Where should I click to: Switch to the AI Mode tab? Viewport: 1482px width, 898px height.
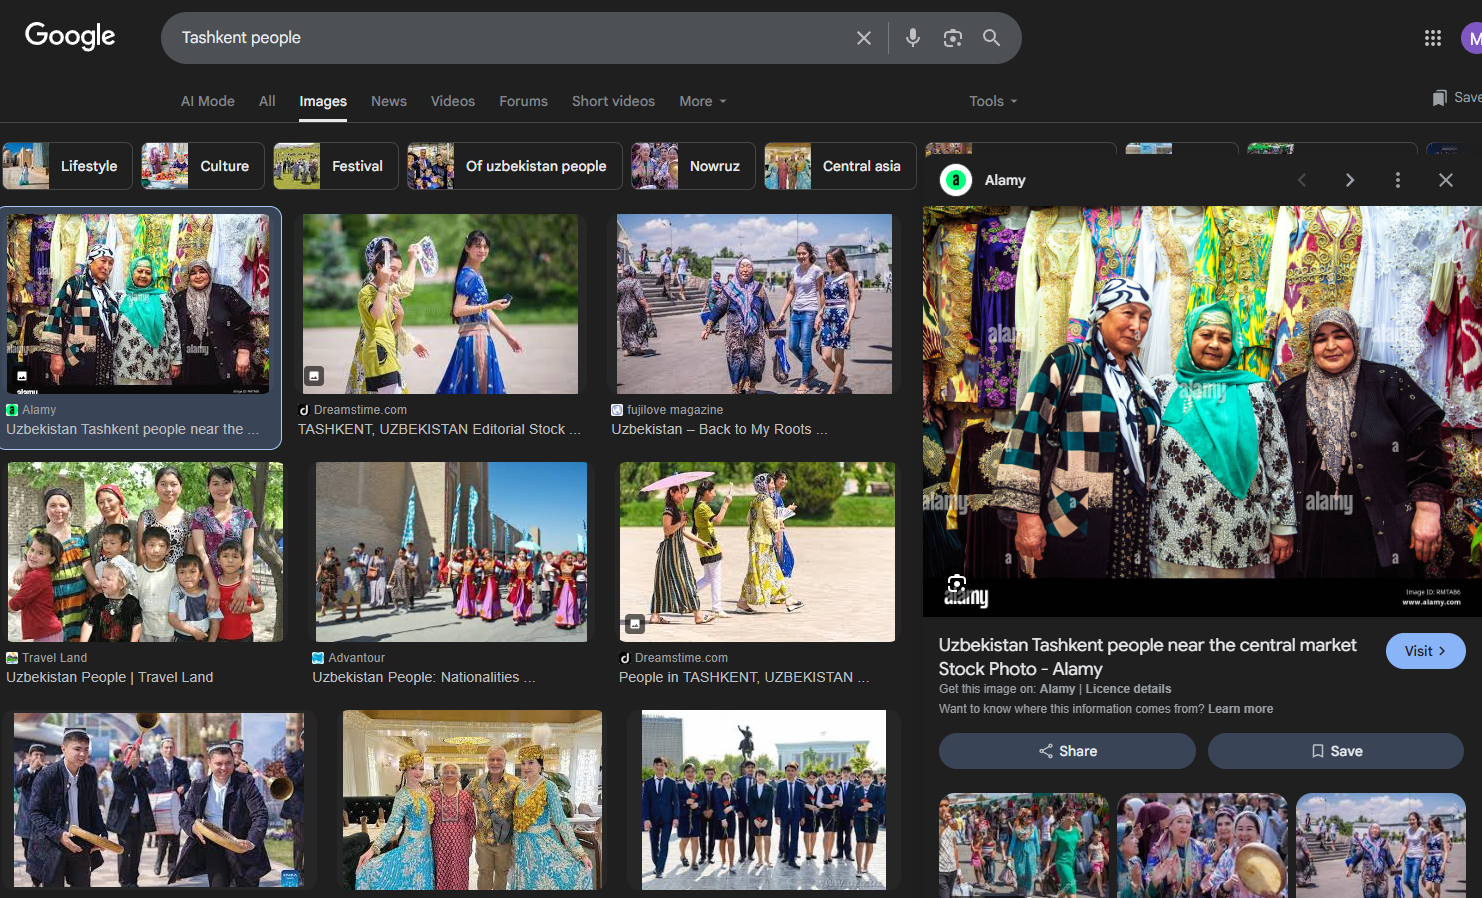(x=208, y=101)
